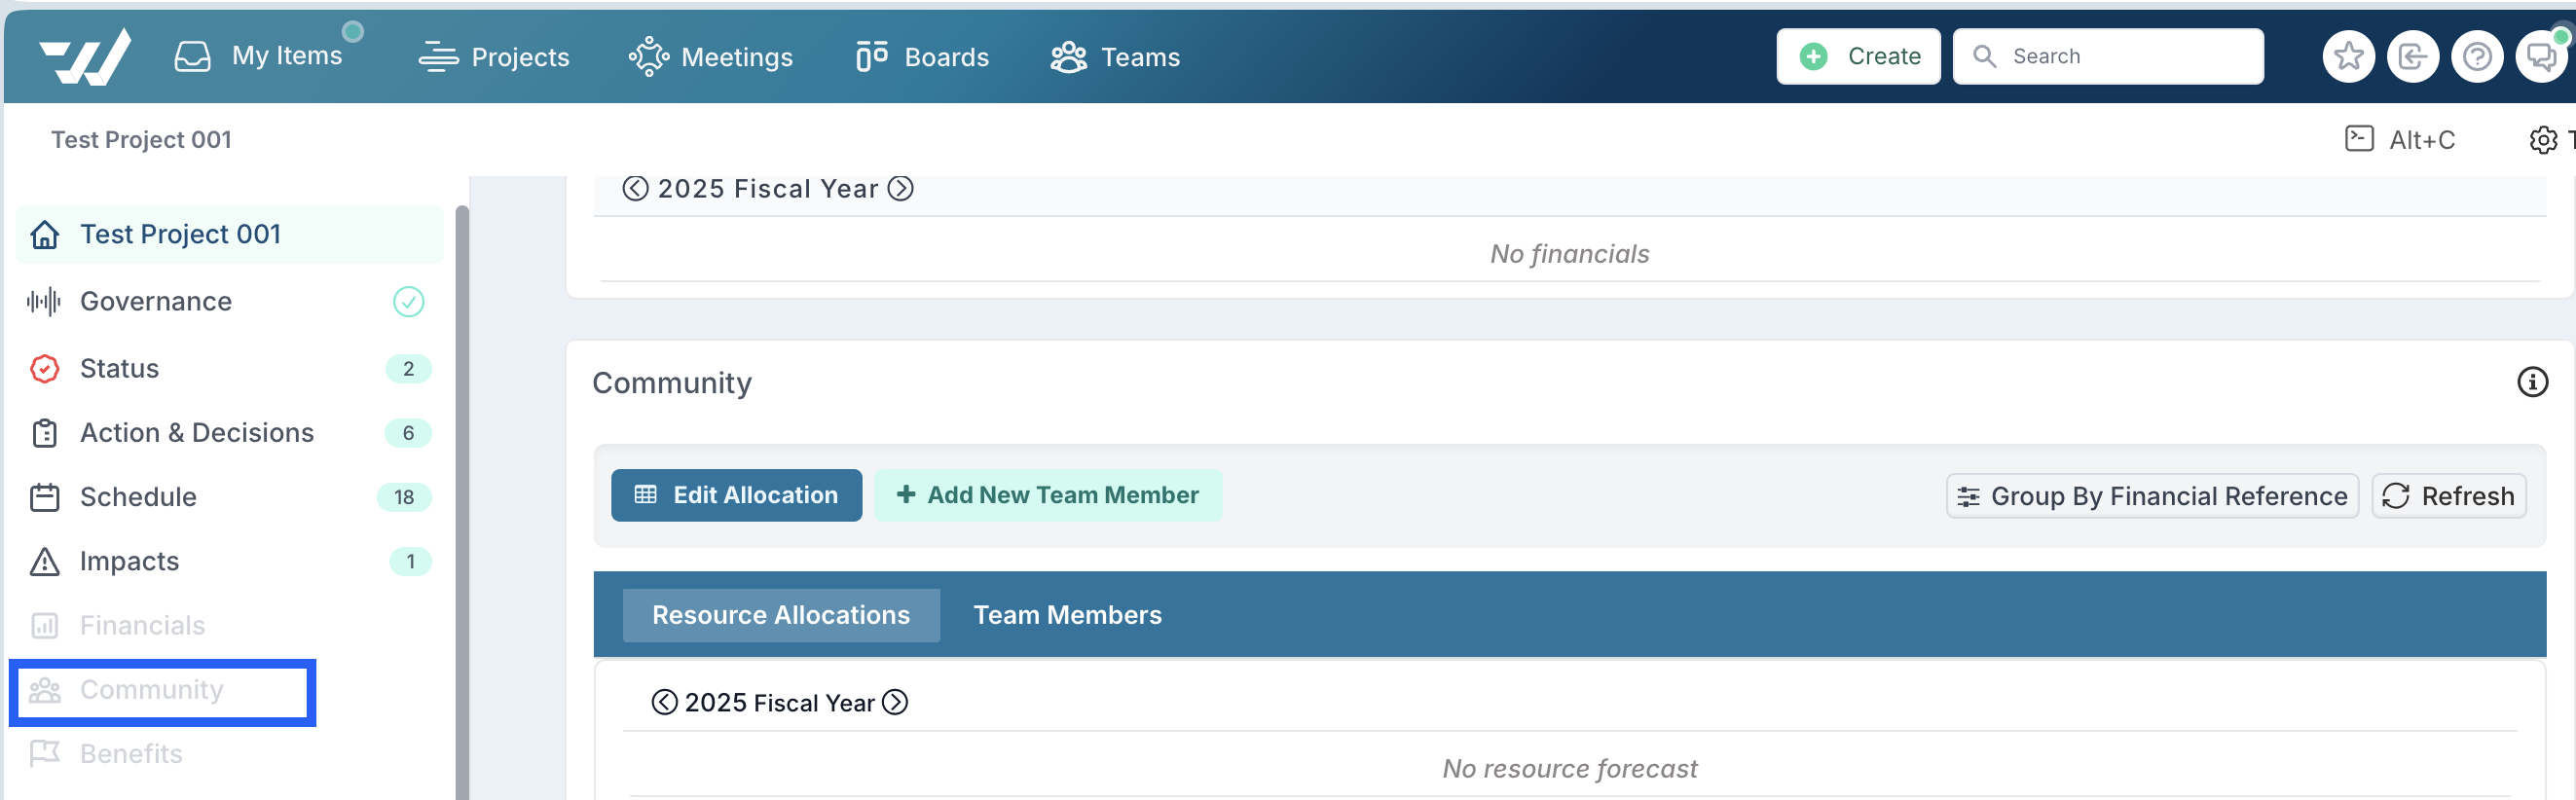The height and width of the screenshot is (800, 2576).
Task: Go to next fiscal year in Resource Allocations
Action: (896, 702)
